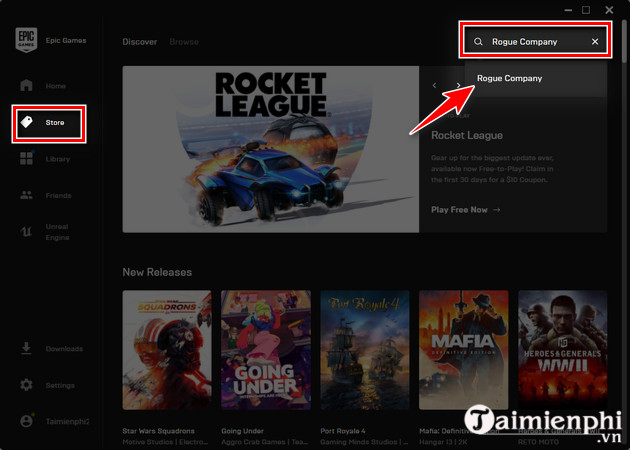The height and width of the screenshot is (450, 630).
Task: Maximize the Epic Games window
Action: click(x=586, y=10)
